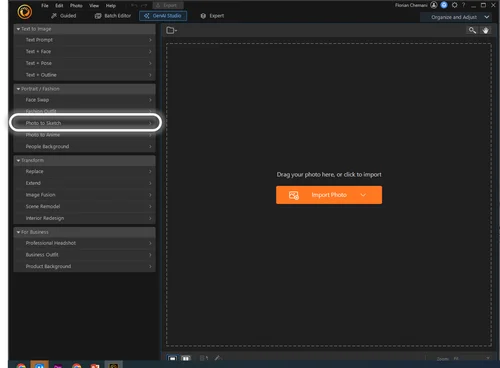500x368 pixels.
Task: Open the Organize and Adjust dropdown
Action: pos(456,17)
